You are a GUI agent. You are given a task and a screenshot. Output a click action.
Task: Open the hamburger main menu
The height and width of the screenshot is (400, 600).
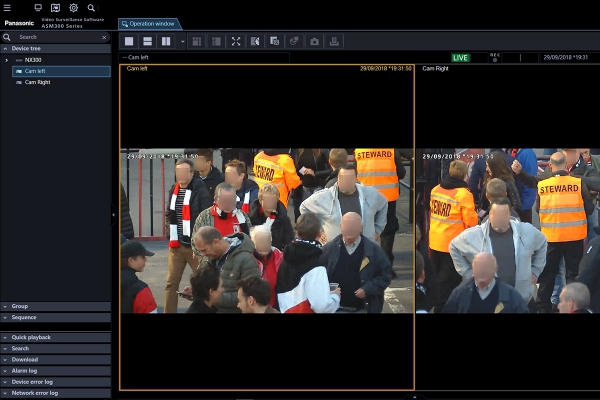[7, 8]
